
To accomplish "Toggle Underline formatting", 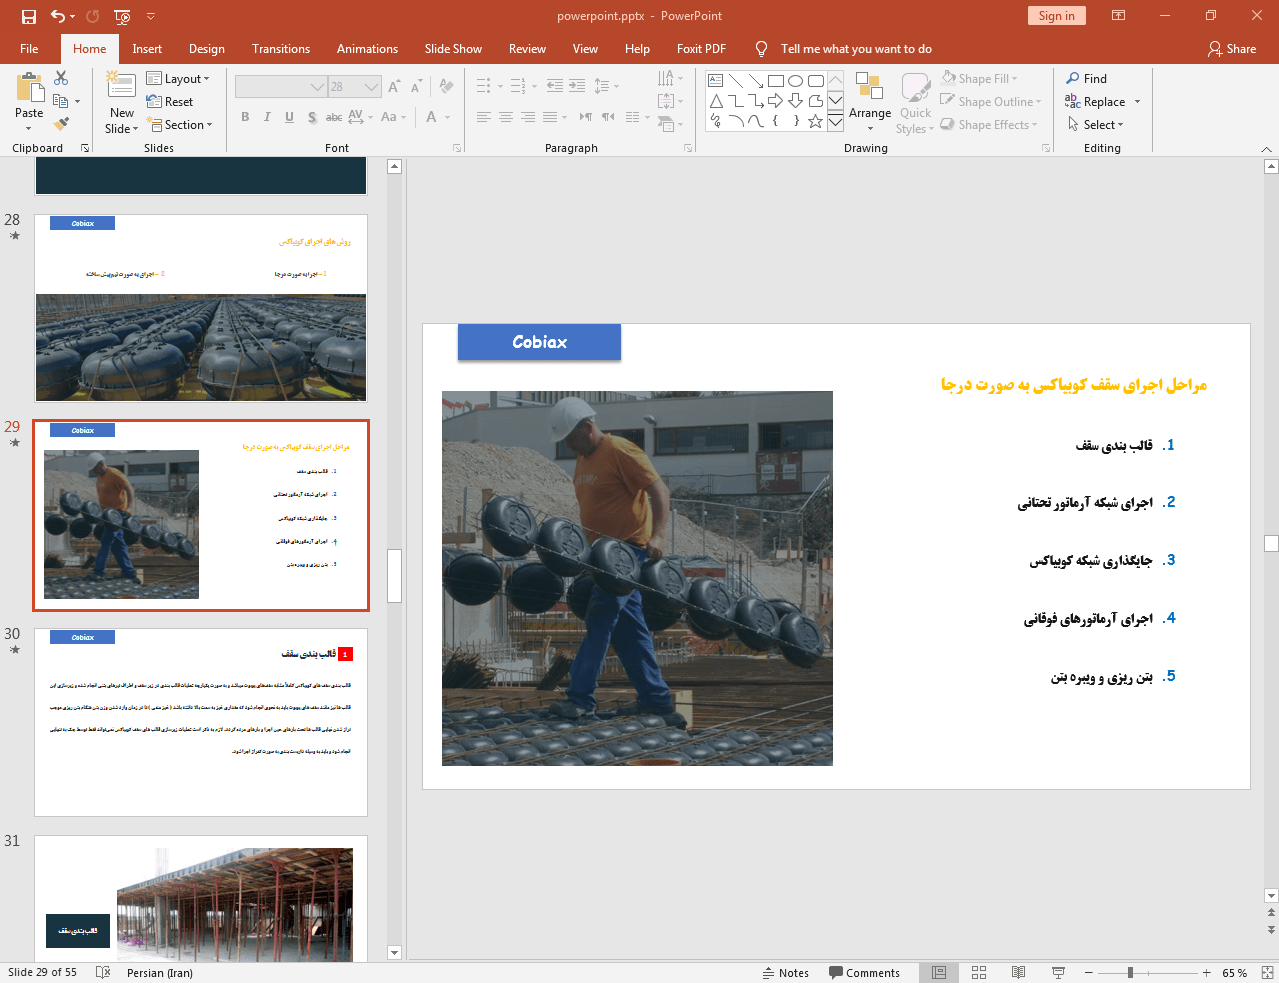I will tap(289, 117).
